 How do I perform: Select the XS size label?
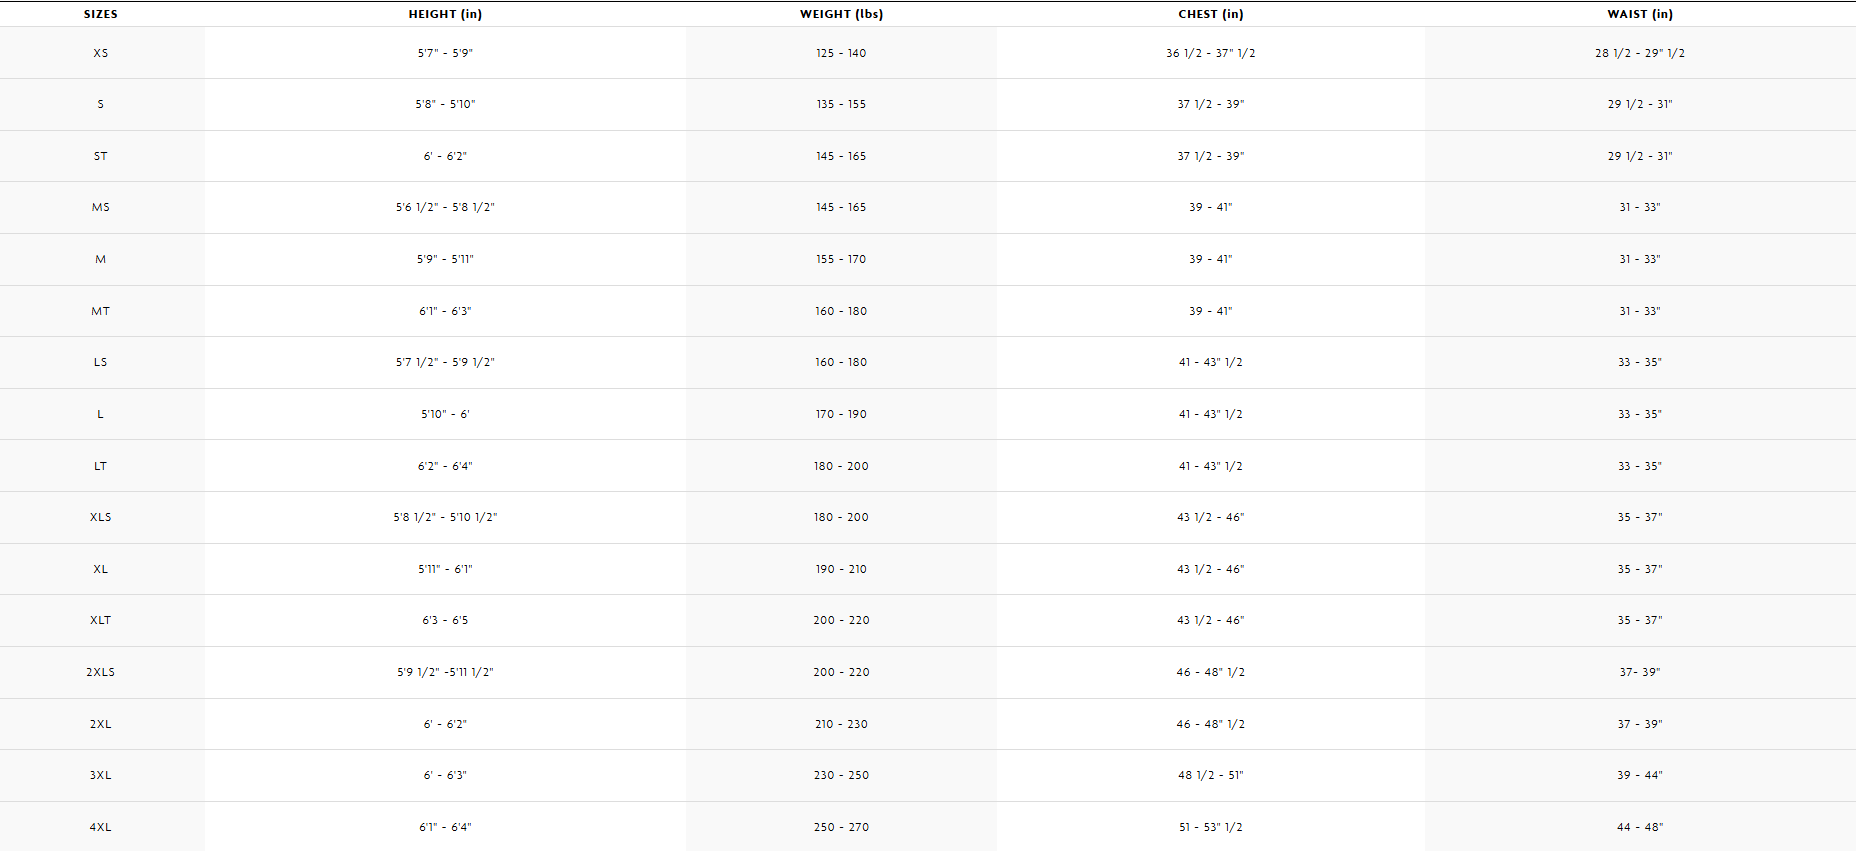100,53
